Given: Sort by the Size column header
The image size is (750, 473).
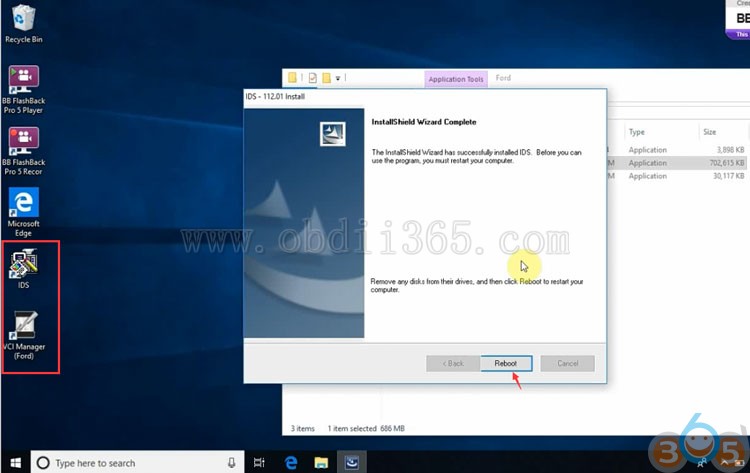Looking at the screenshot, I should pyautogui.click(x=710, y=132).
